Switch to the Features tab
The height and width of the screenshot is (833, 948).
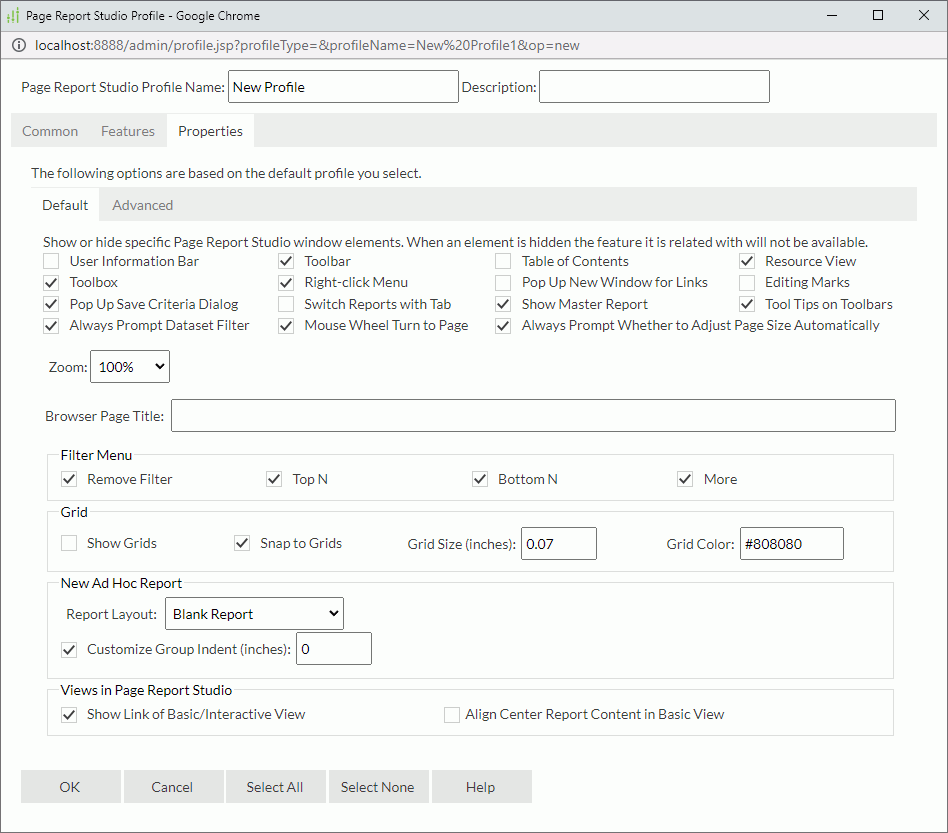128,130
